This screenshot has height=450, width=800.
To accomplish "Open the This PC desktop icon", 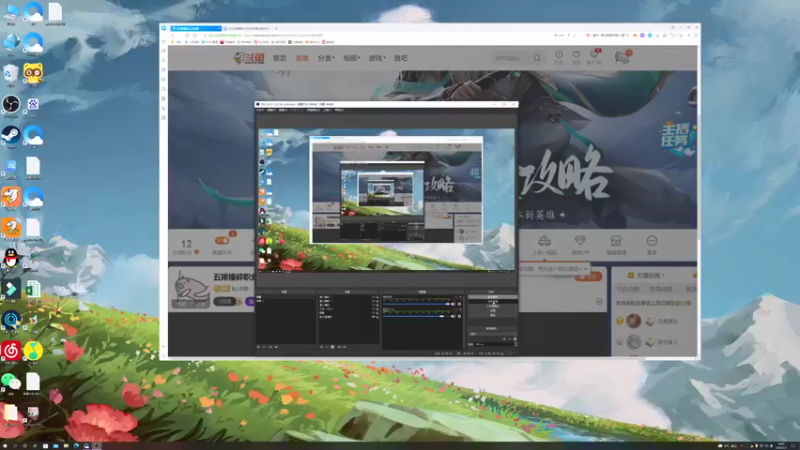I will click(x=11, y=12).
